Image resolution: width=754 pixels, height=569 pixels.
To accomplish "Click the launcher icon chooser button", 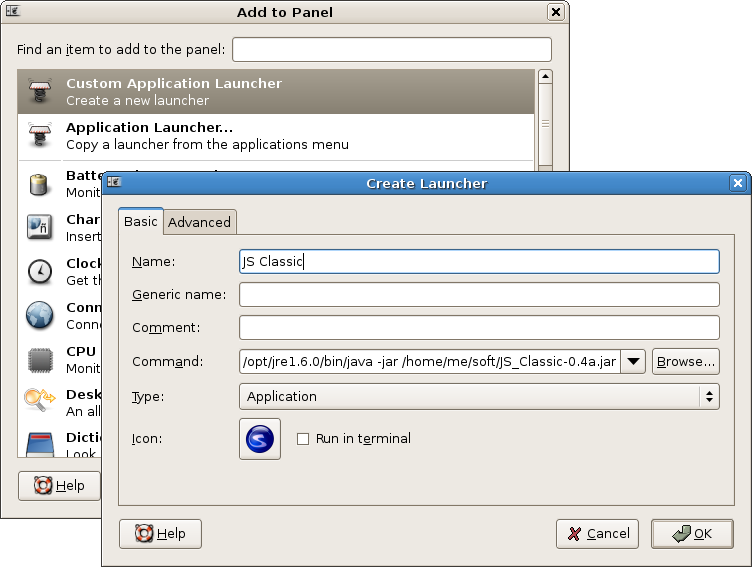I will tap(260, 438).
